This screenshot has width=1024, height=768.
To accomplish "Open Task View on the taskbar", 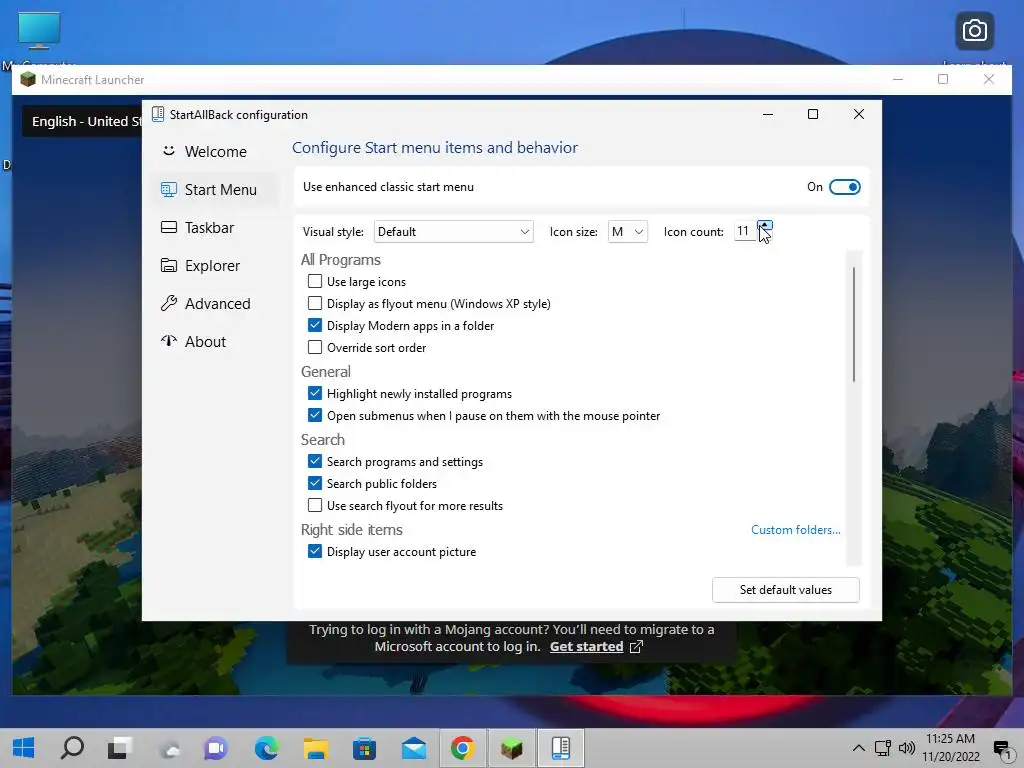I will tap(120, 748).
